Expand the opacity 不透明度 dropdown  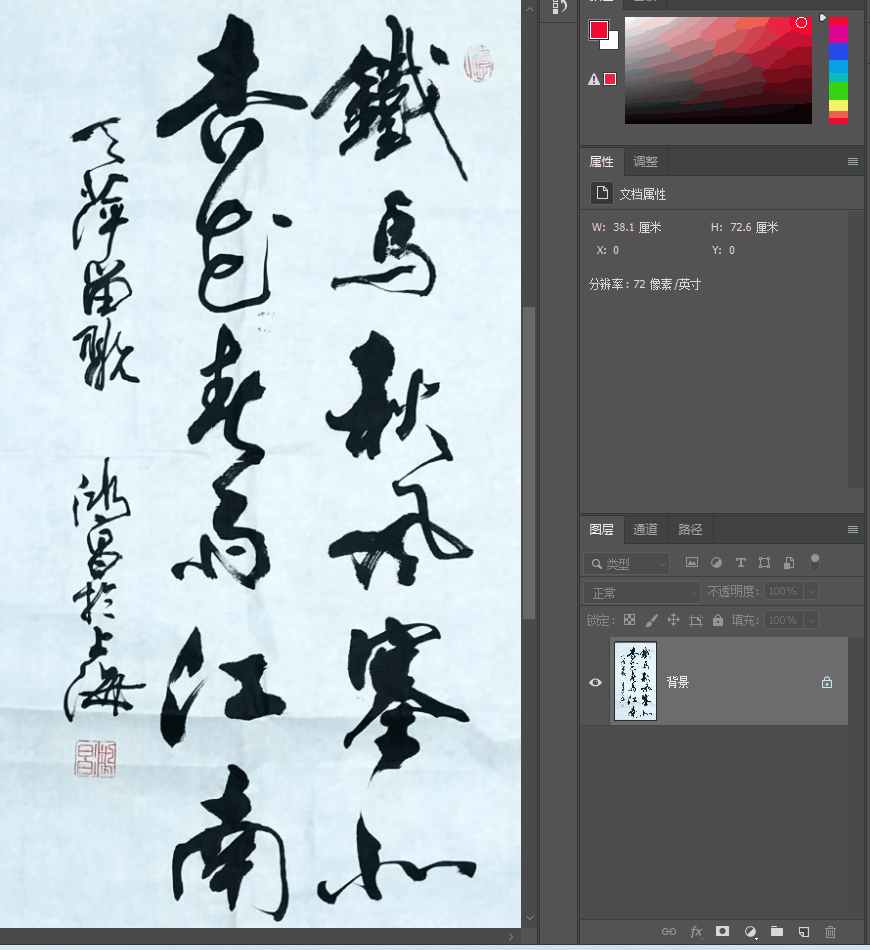[x=811, y=591]
